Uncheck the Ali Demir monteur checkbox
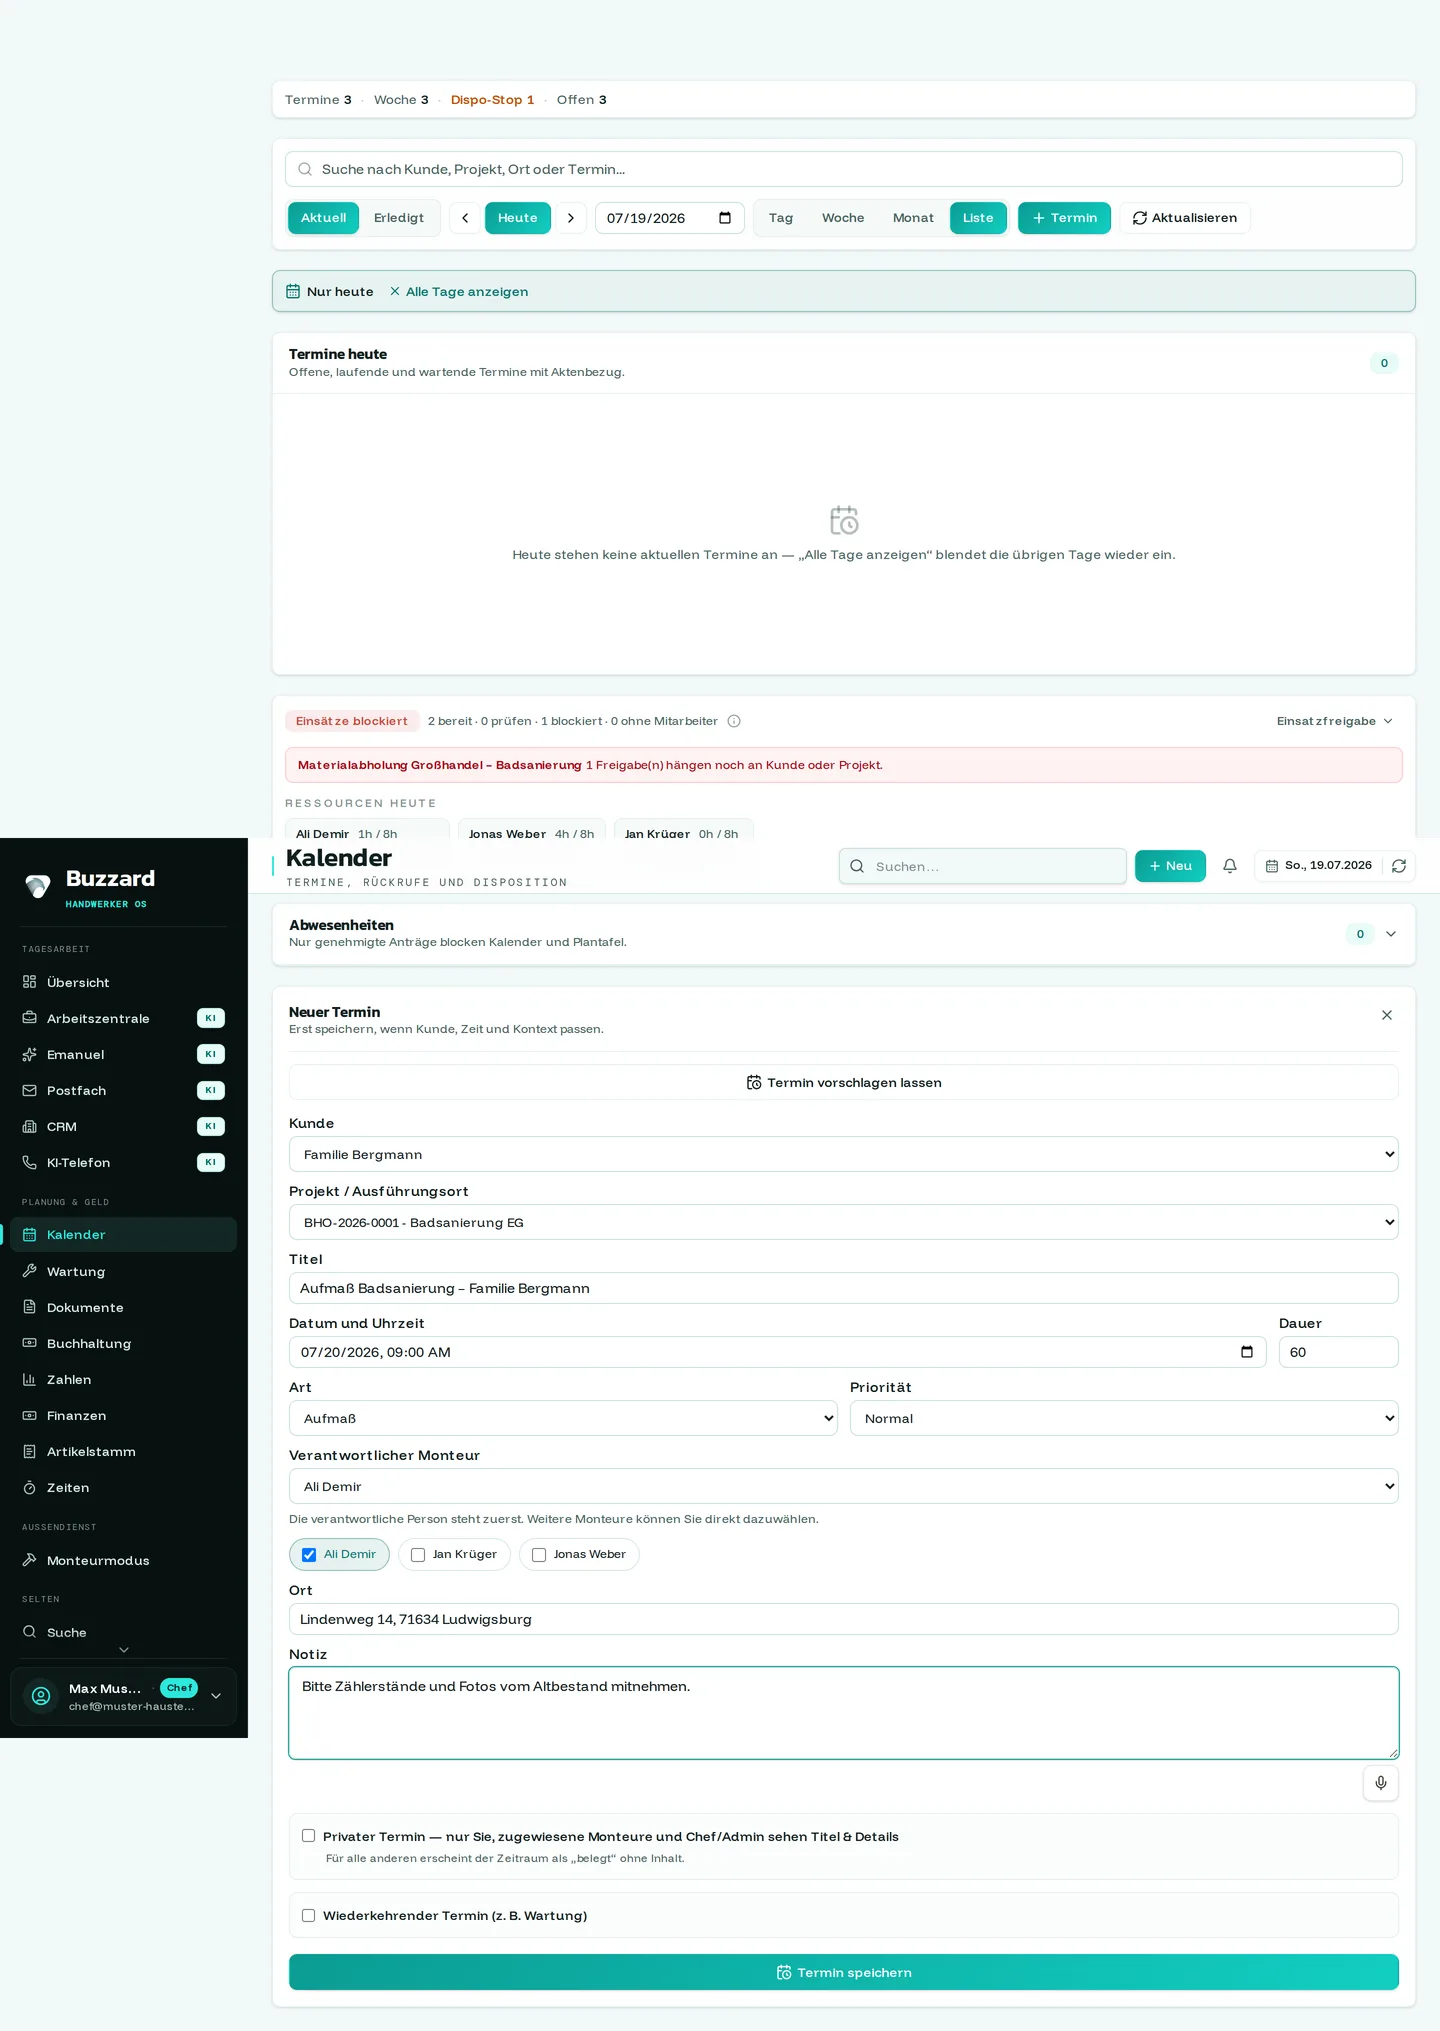The height and width of the screenshot is (2031, 1440). pos(309,1554)
